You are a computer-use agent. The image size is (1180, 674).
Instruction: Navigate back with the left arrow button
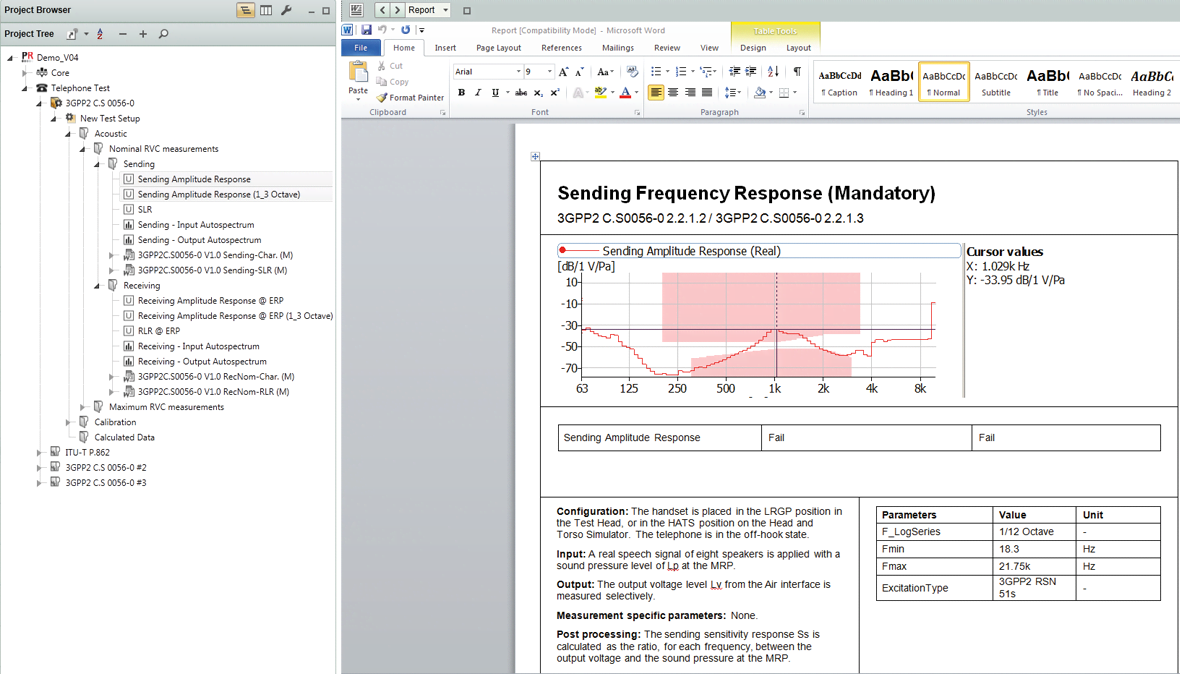click(x=382, y=10)
